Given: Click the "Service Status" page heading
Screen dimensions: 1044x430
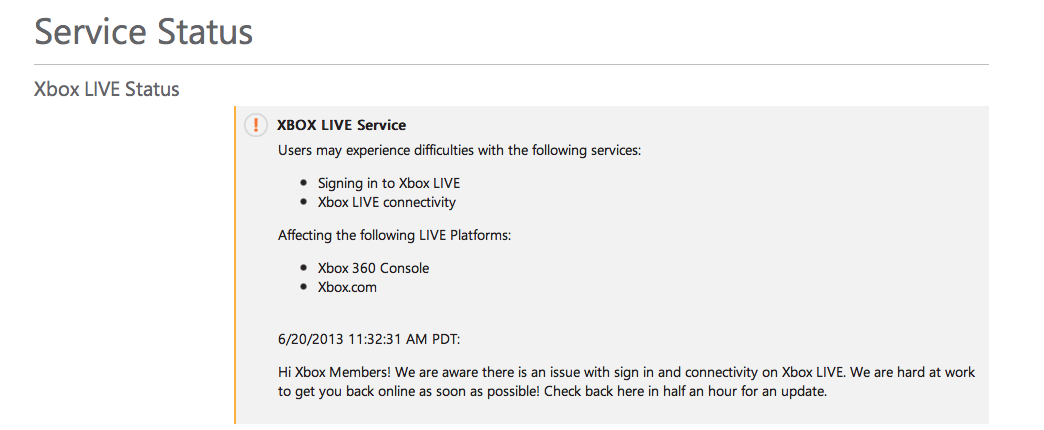Looking at the screenshot, I should click(143, 31).
